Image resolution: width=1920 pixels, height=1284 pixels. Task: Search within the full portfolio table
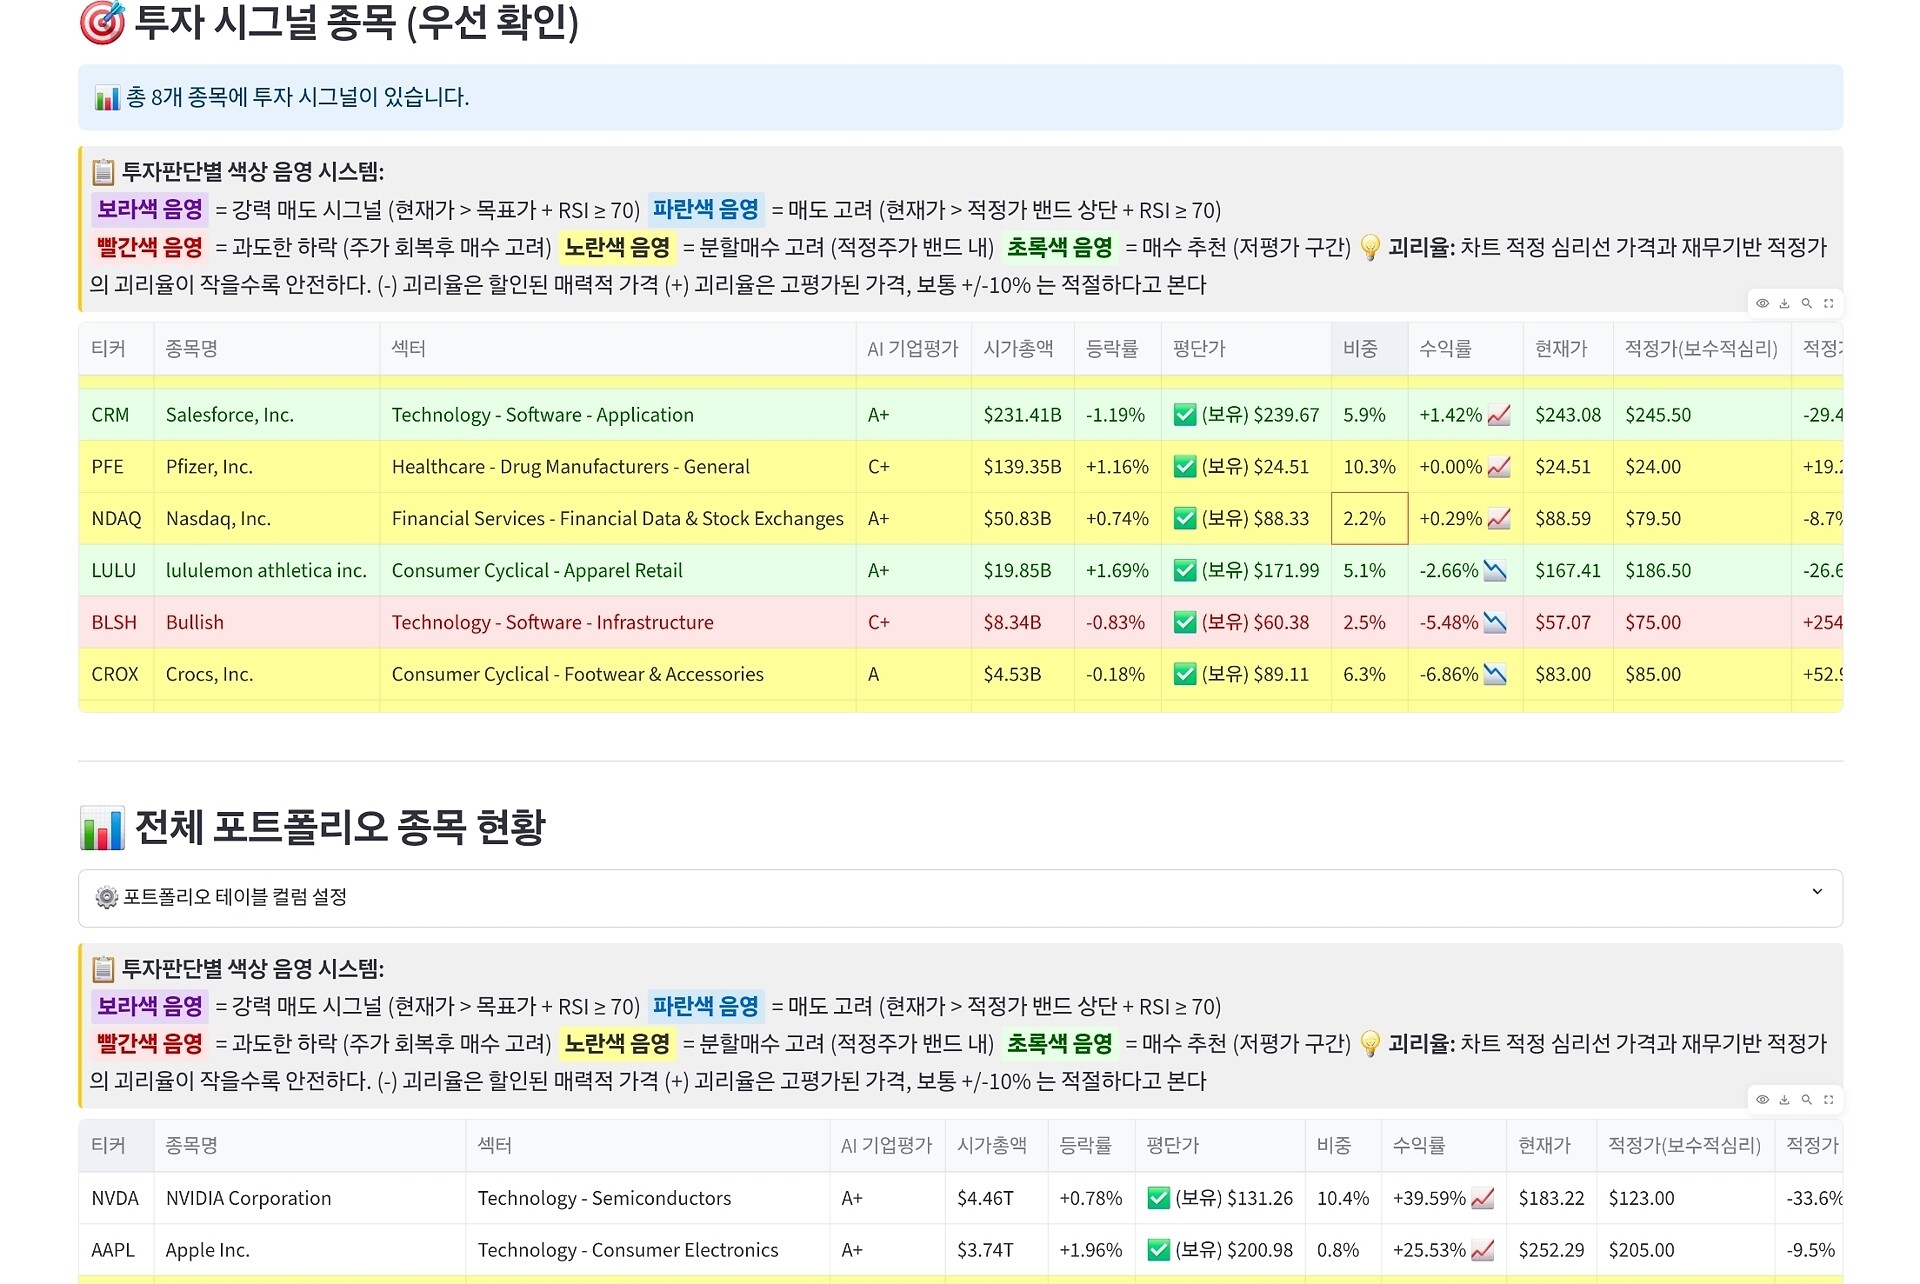coord(1806,1099)
